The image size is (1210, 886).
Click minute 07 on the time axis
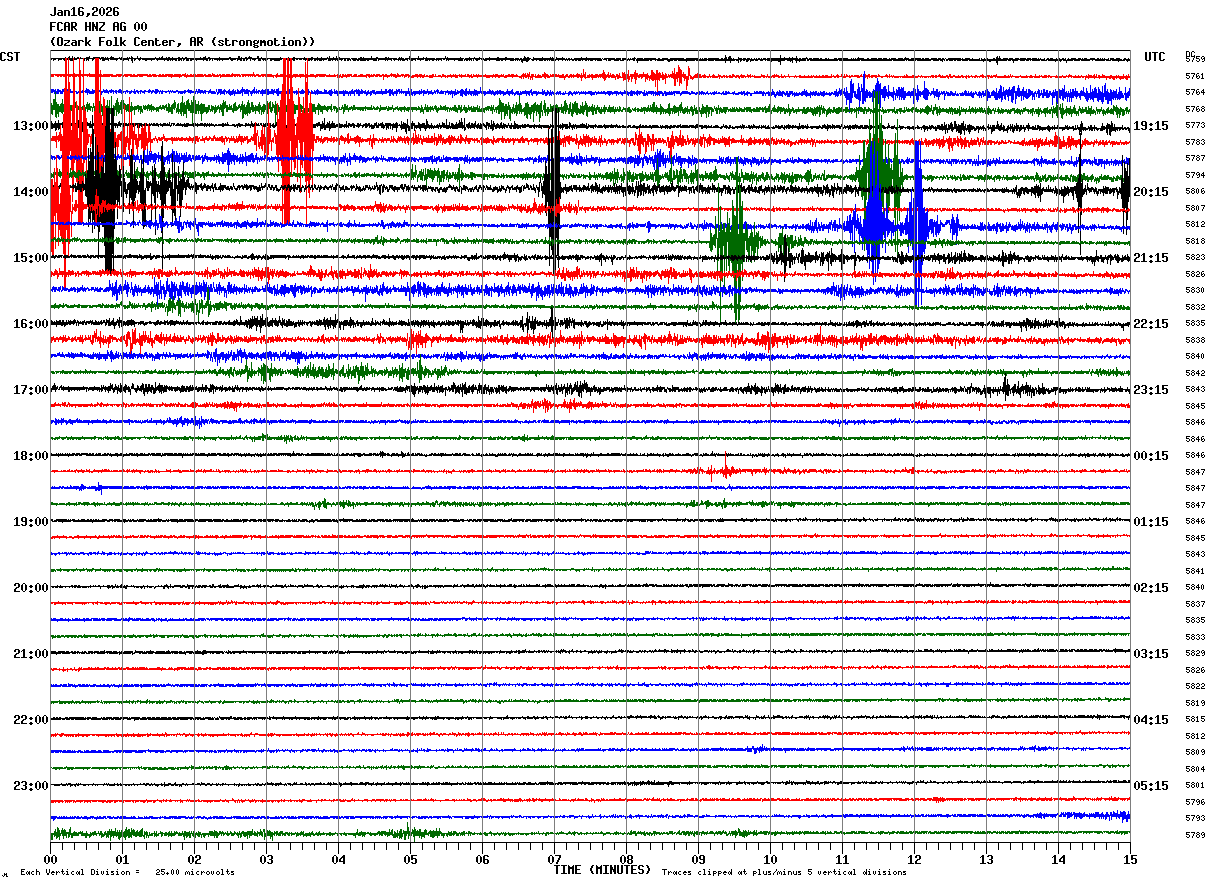[554, 859]
